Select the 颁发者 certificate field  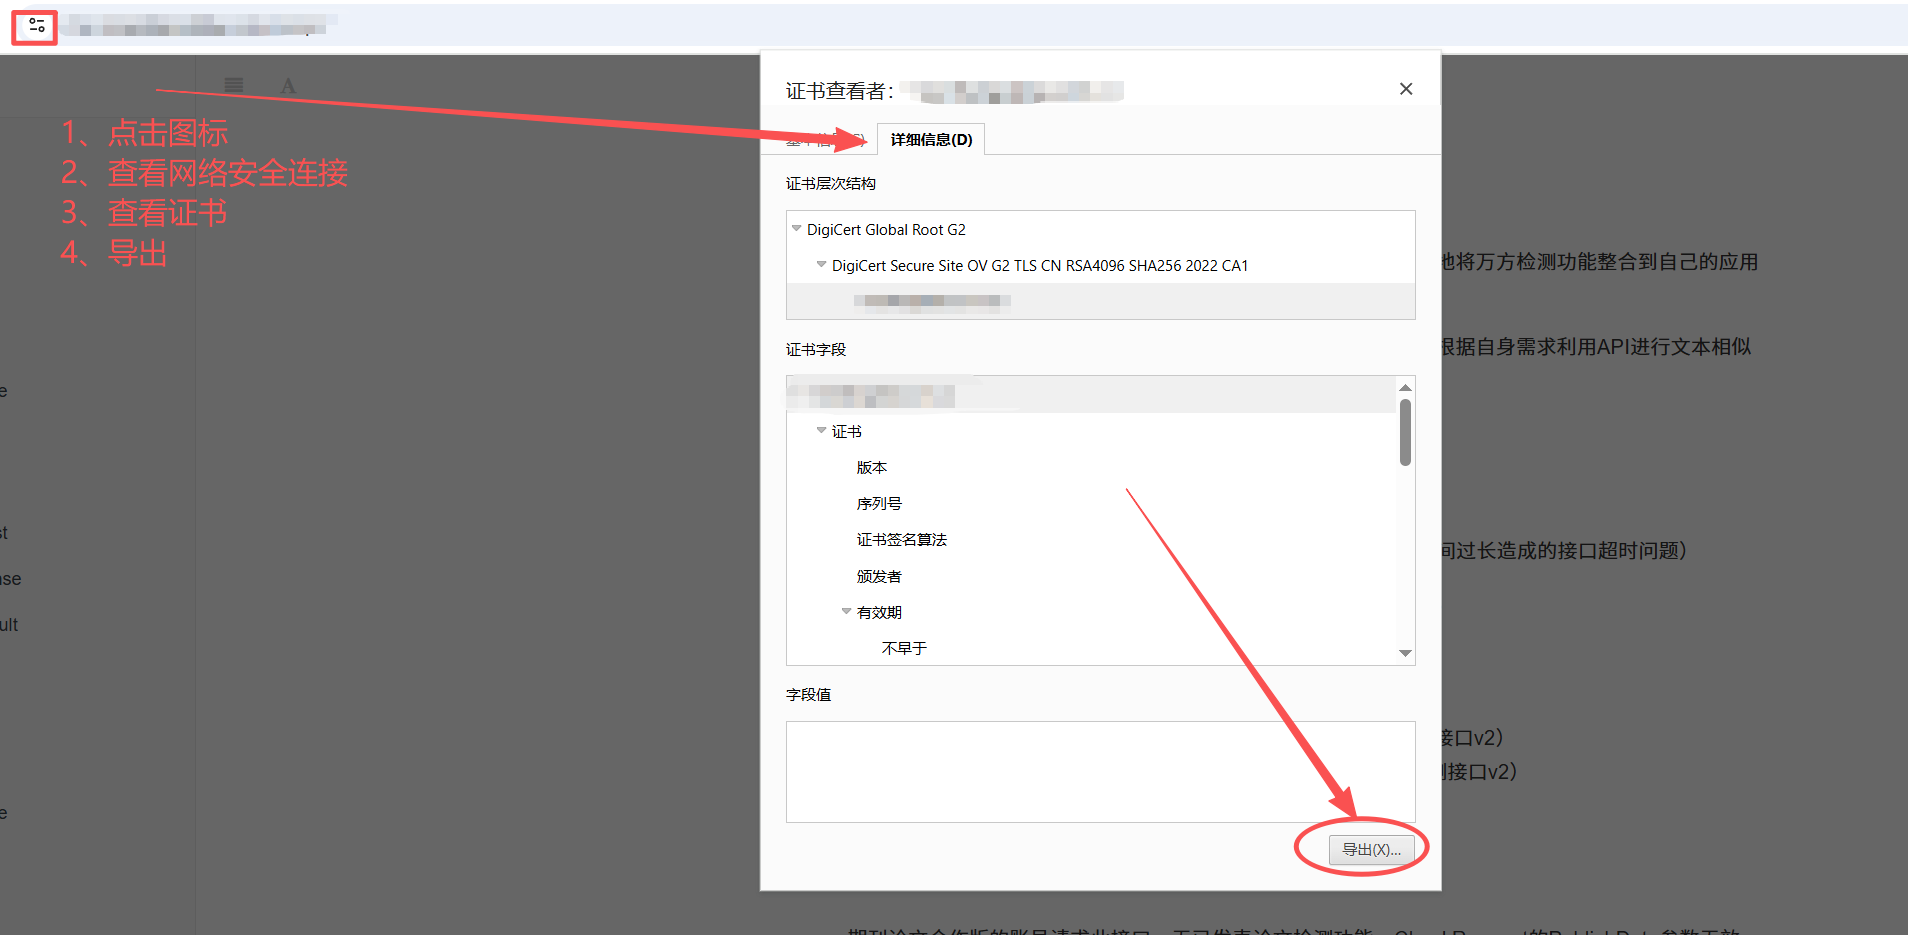[880, 575]
